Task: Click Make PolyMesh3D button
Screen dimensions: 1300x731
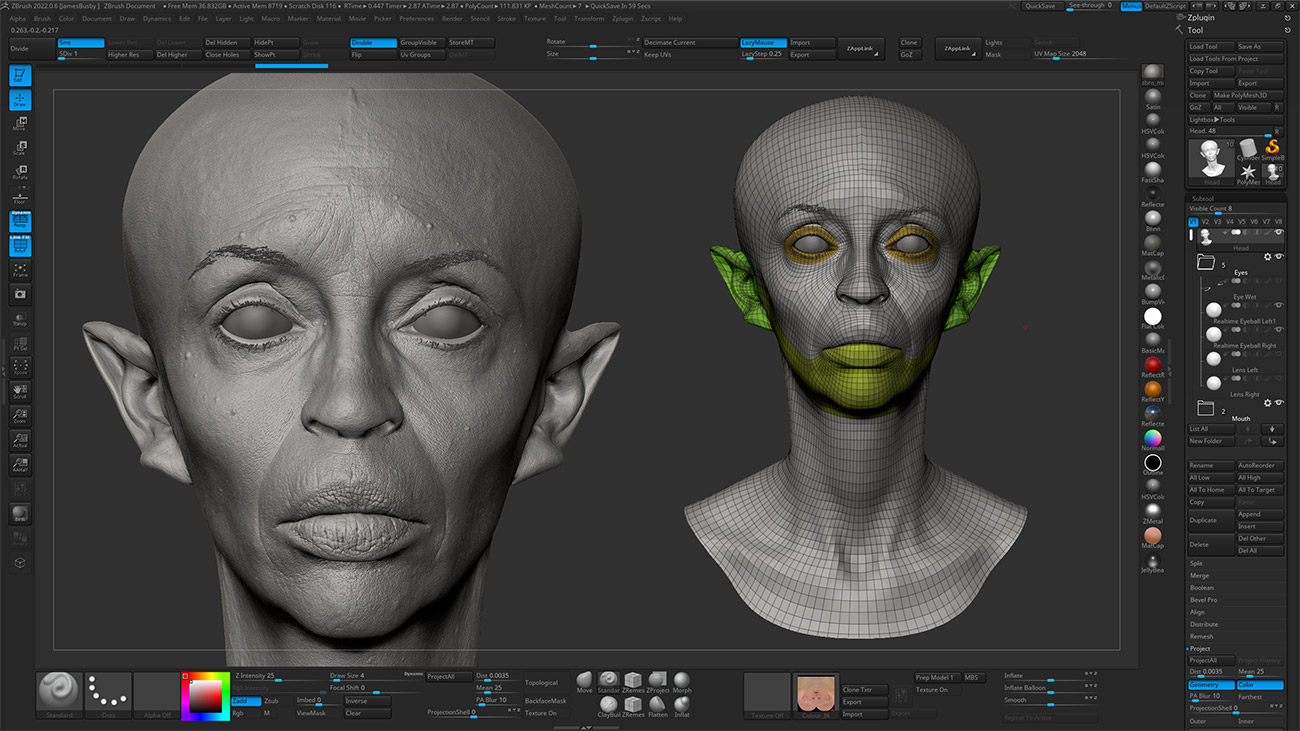Action: tap(1248, 95)
